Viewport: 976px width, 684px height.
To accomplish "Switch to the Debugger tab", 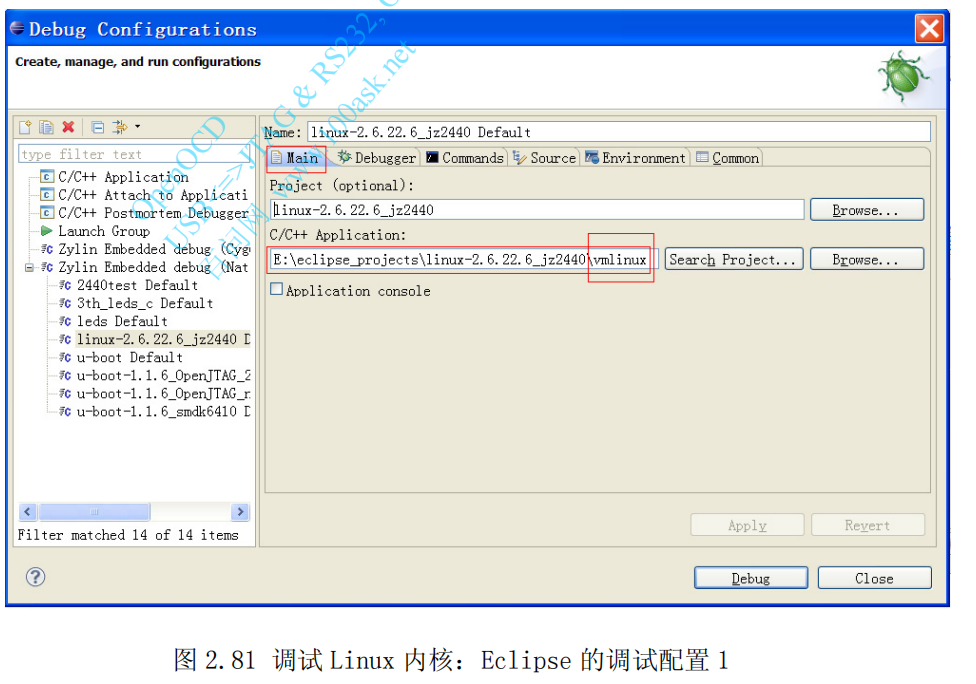I will (377, 157).
